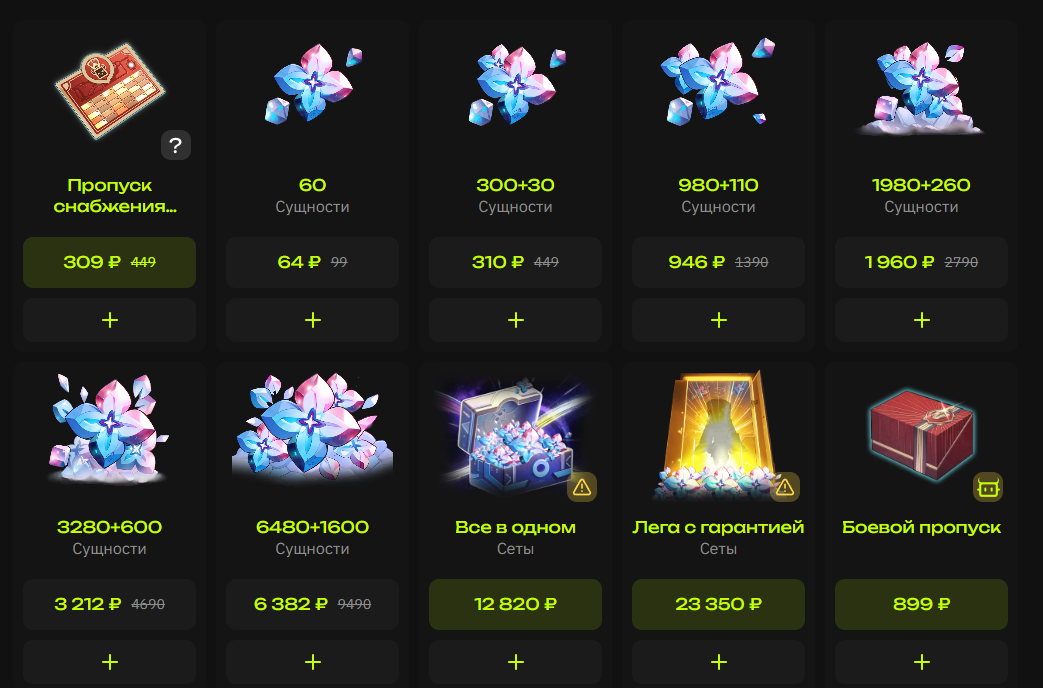The width and height of the screenshot is (1043, 688).
Task: Add 3280+600 Сущности pack with plus
Action: coord(109,662)
